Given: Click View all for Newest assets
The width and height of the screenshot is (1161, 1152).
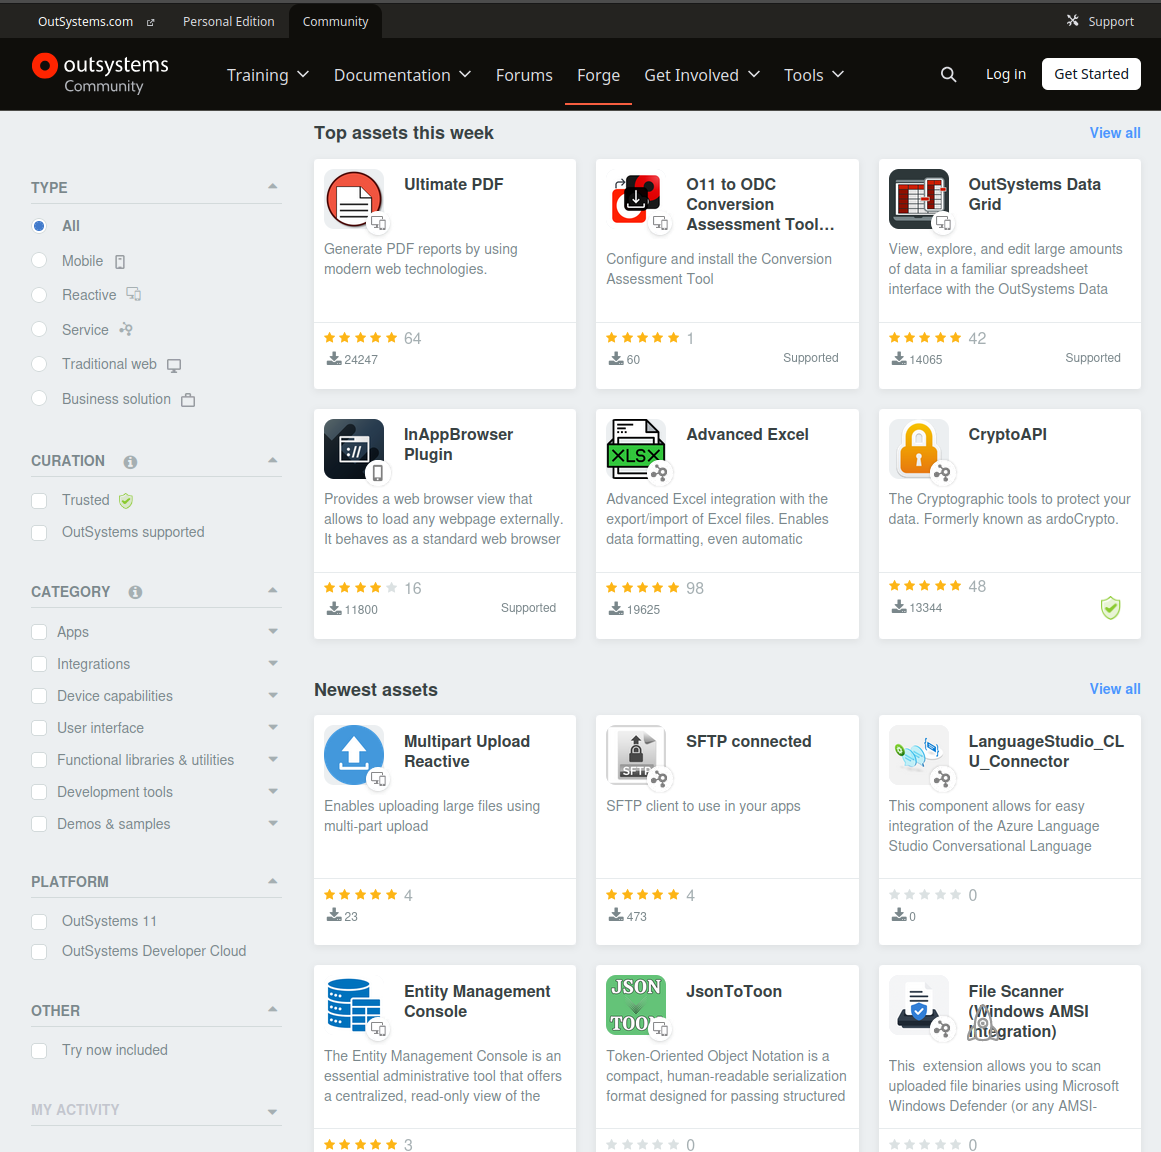Looking at the screenshot, I should 1114,689.
